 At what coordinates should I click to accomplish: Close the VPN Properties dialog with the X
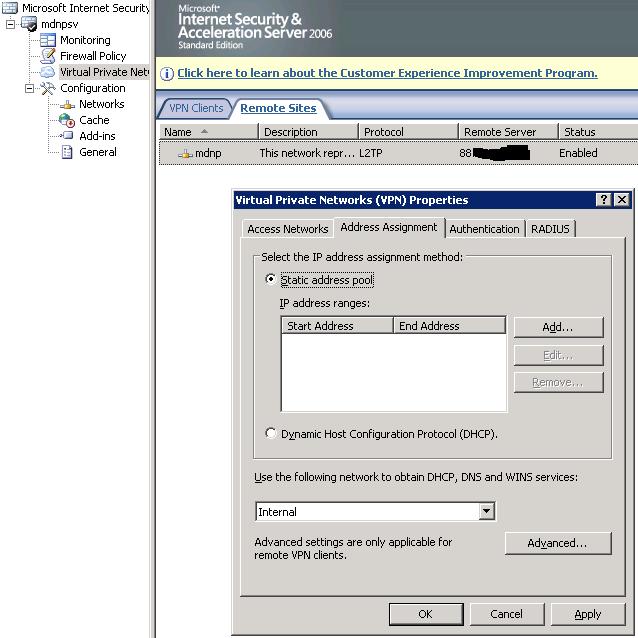[x=622, y=200]
